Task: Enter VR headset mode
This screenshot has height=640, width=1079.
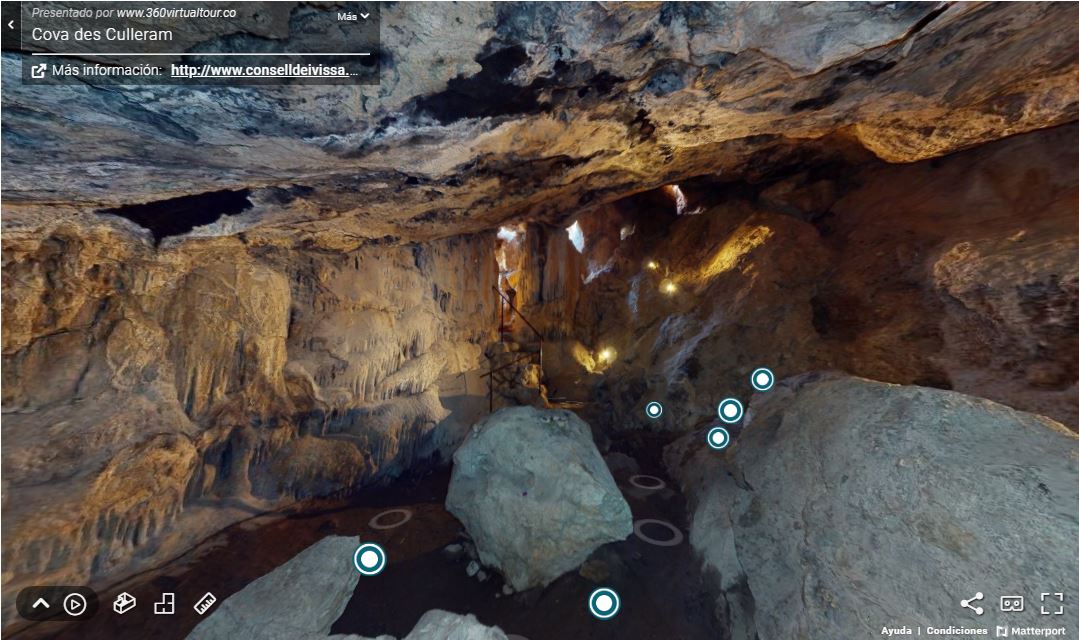Action: [1012, 604]
